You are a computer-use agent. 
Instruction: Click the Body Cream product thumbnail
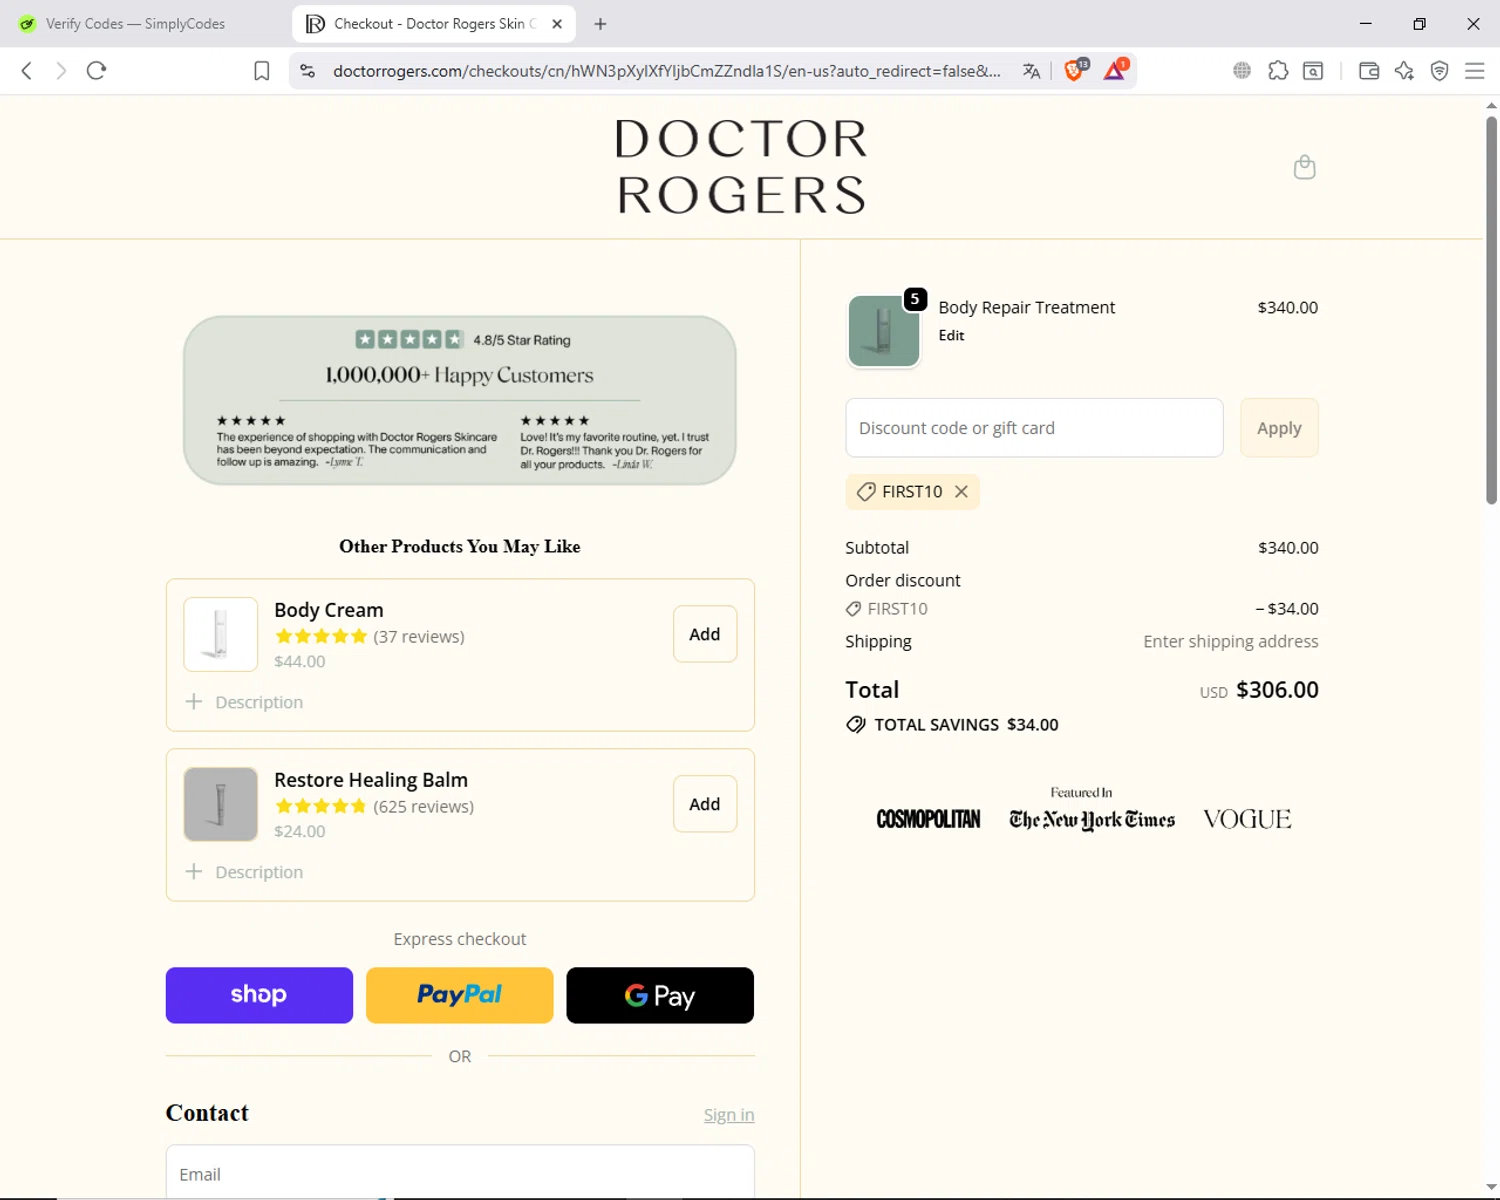click(x=221, y=634)
